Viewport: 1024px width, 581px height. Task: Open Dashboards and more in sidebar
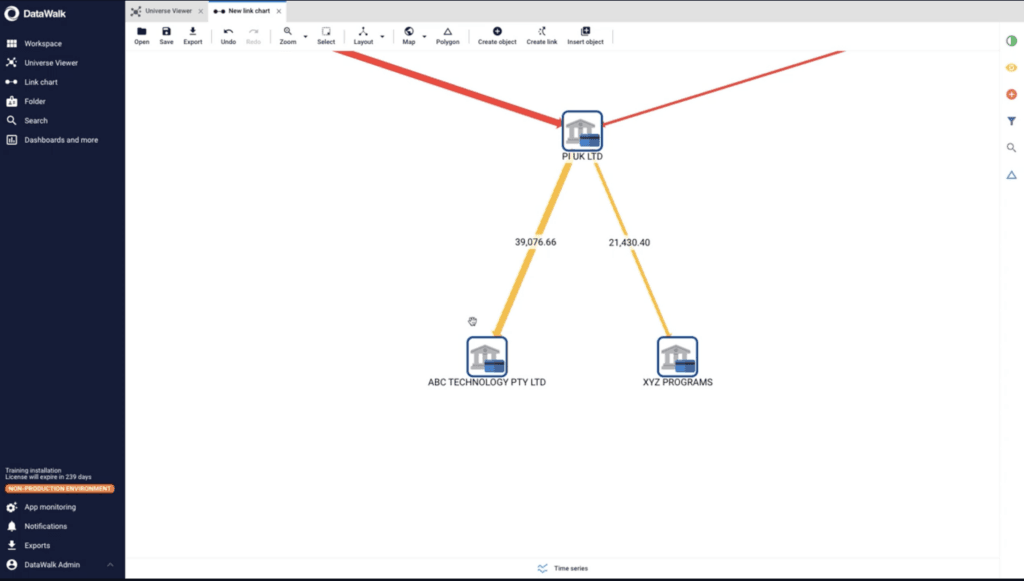tap(61, 140)
